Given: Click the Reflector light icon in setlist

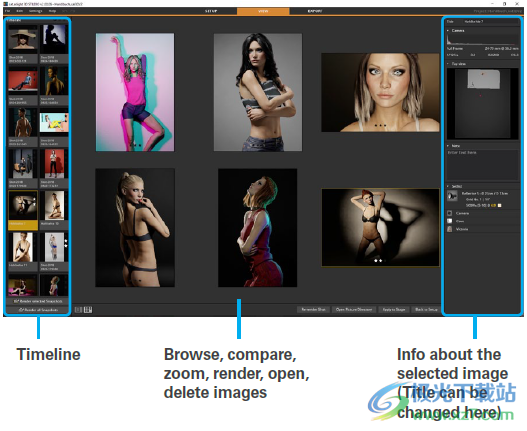Looking at the screenshot, I should [452, 196].
